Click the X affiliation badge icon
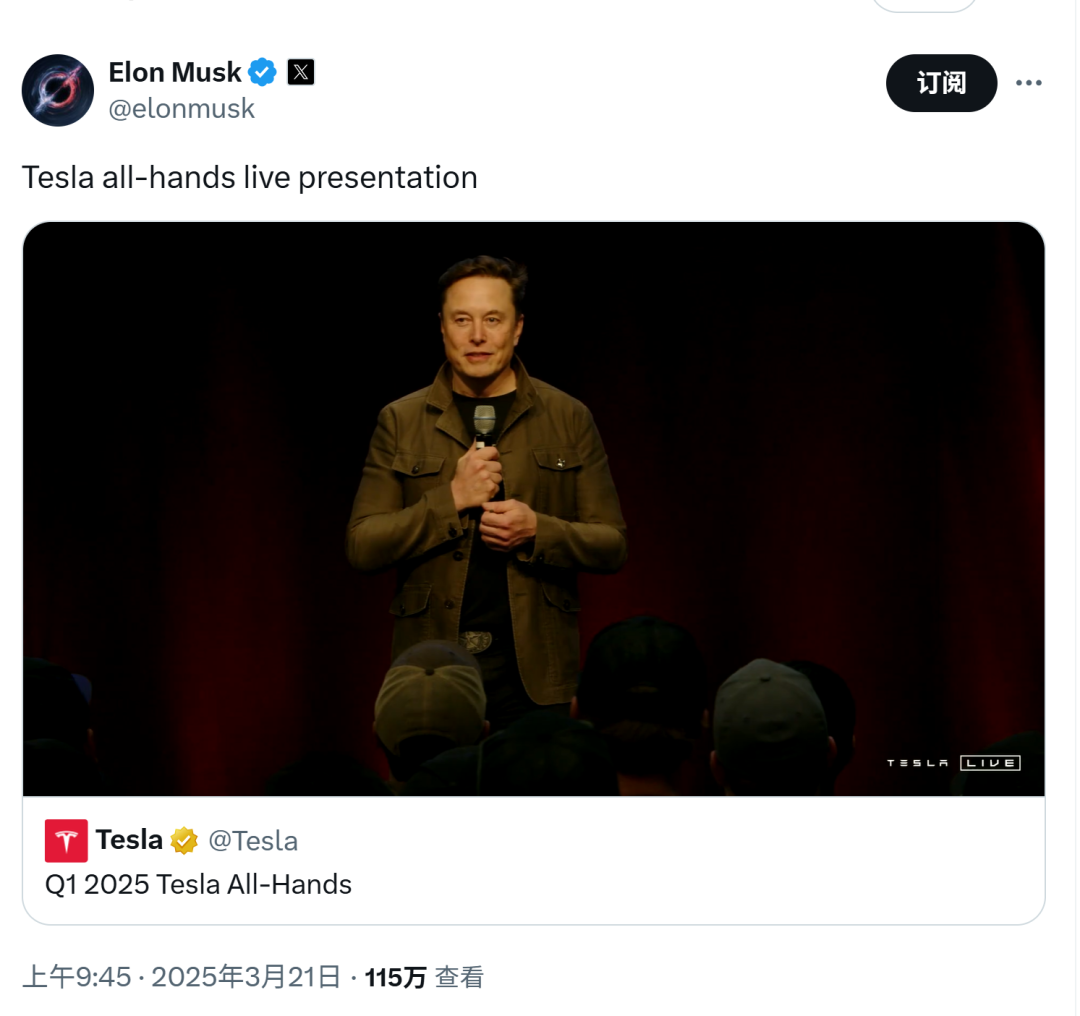This screenshot has height=1016, width=1080. coord(301,72)
